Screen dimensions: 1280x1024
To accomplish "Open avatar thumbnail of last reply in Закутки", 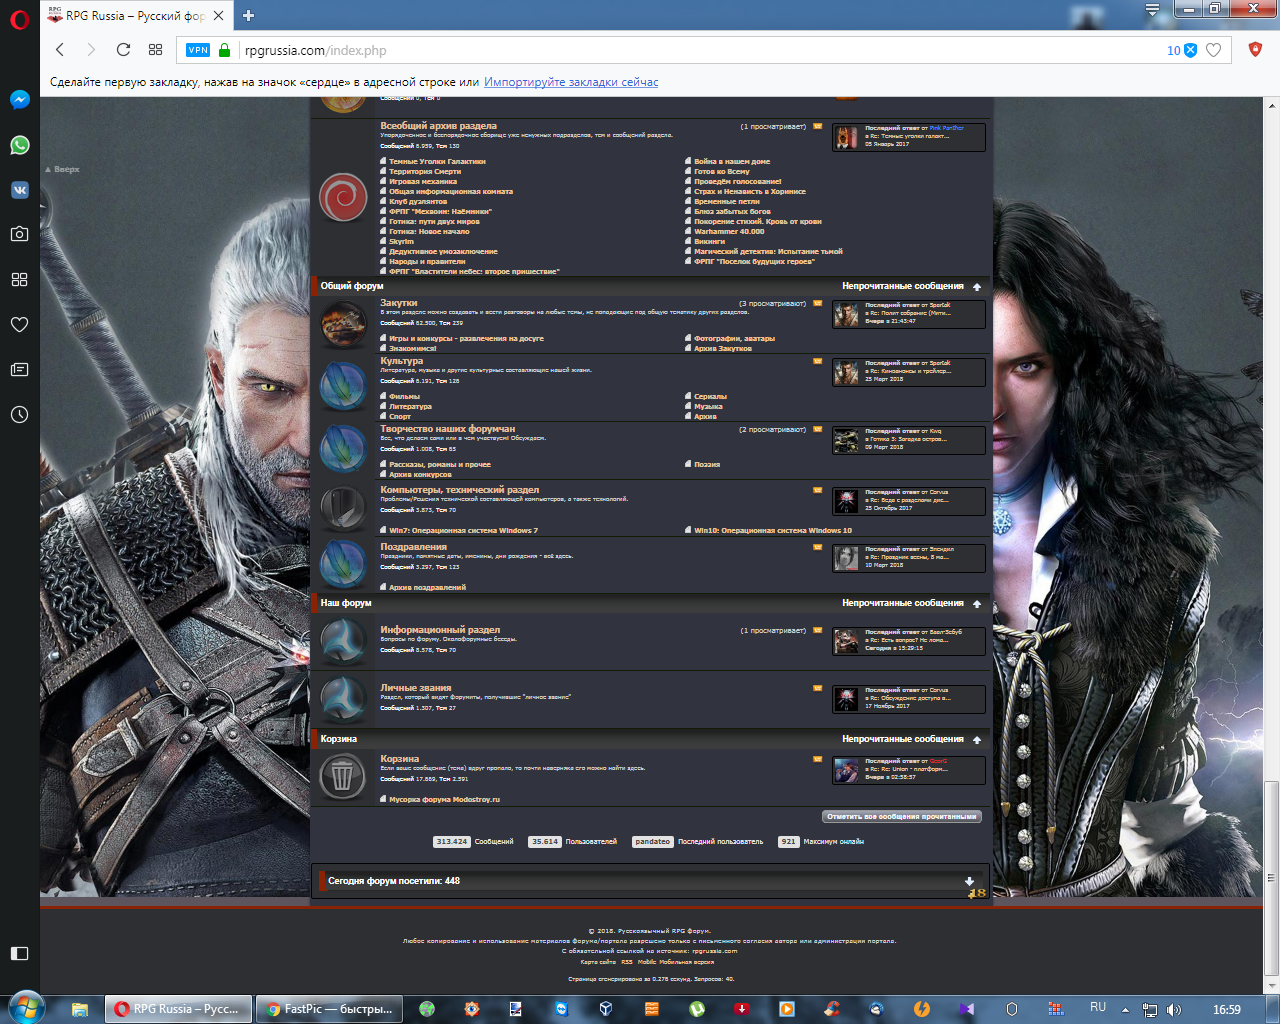I will (846, 314).
